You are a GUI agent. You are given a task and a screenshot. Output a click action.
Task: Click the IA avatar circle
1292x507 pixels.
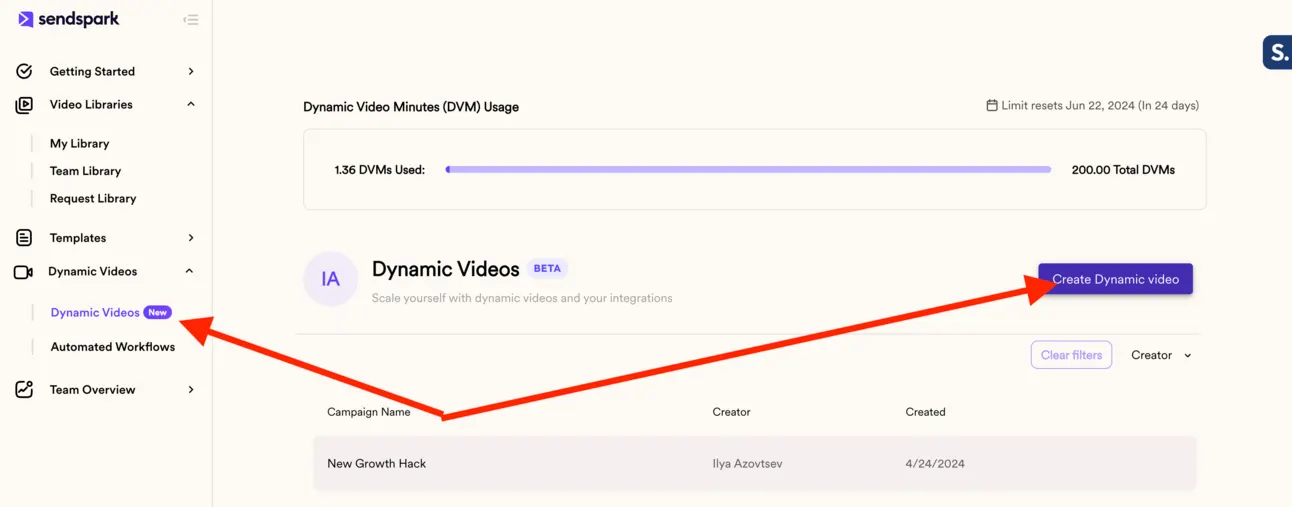point(331,279)
